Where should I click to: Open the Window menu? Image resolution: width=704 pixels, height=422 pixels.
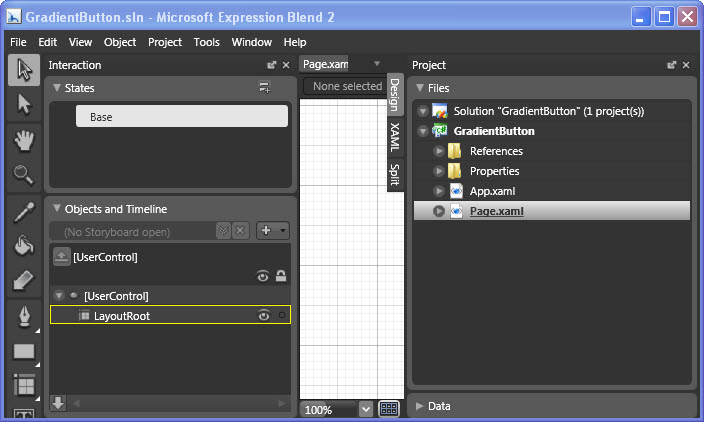tap(251, 42)
